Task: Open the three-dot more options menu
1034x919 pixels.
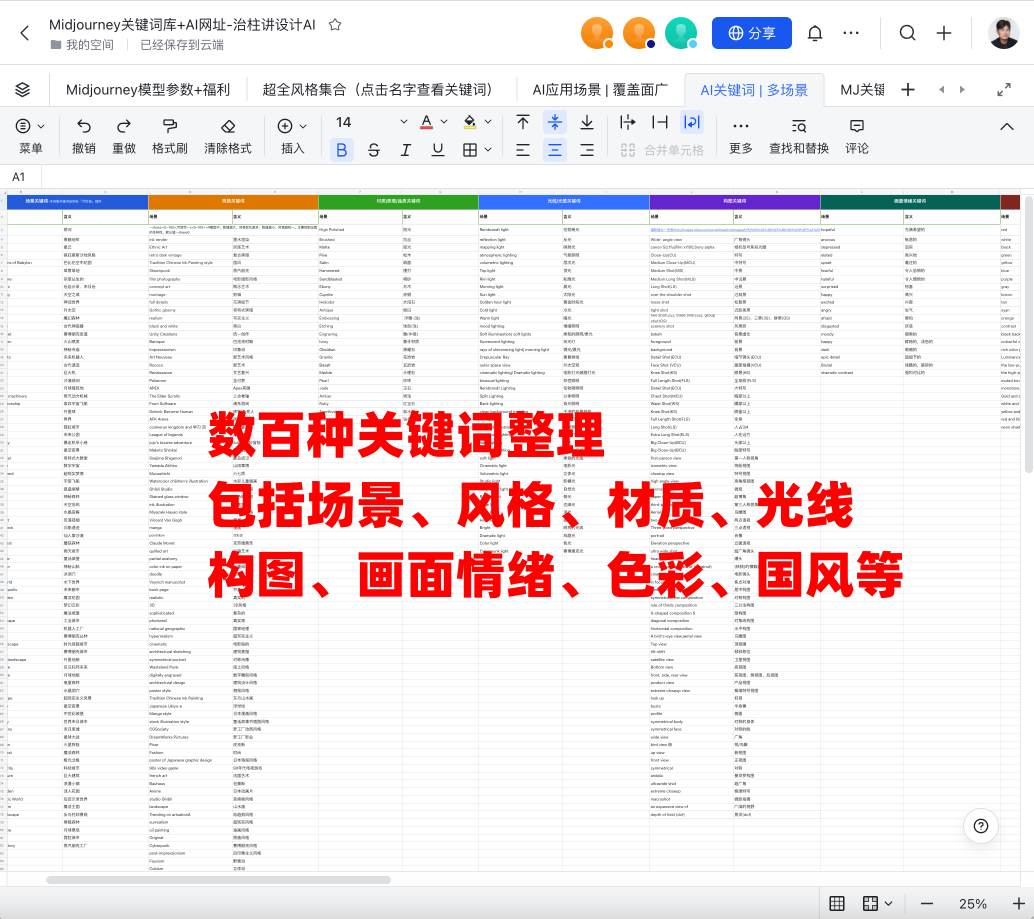Action: tap(851, 33)
